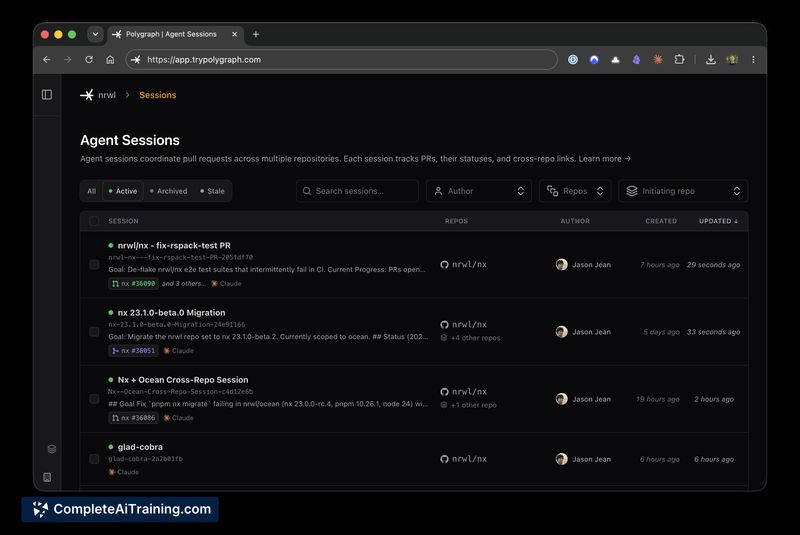The height and width of the screenshot is (535, 800).
Task: Check the Nx + Ocean Cross-Repo Session
Action: click(x=94, y=399)
